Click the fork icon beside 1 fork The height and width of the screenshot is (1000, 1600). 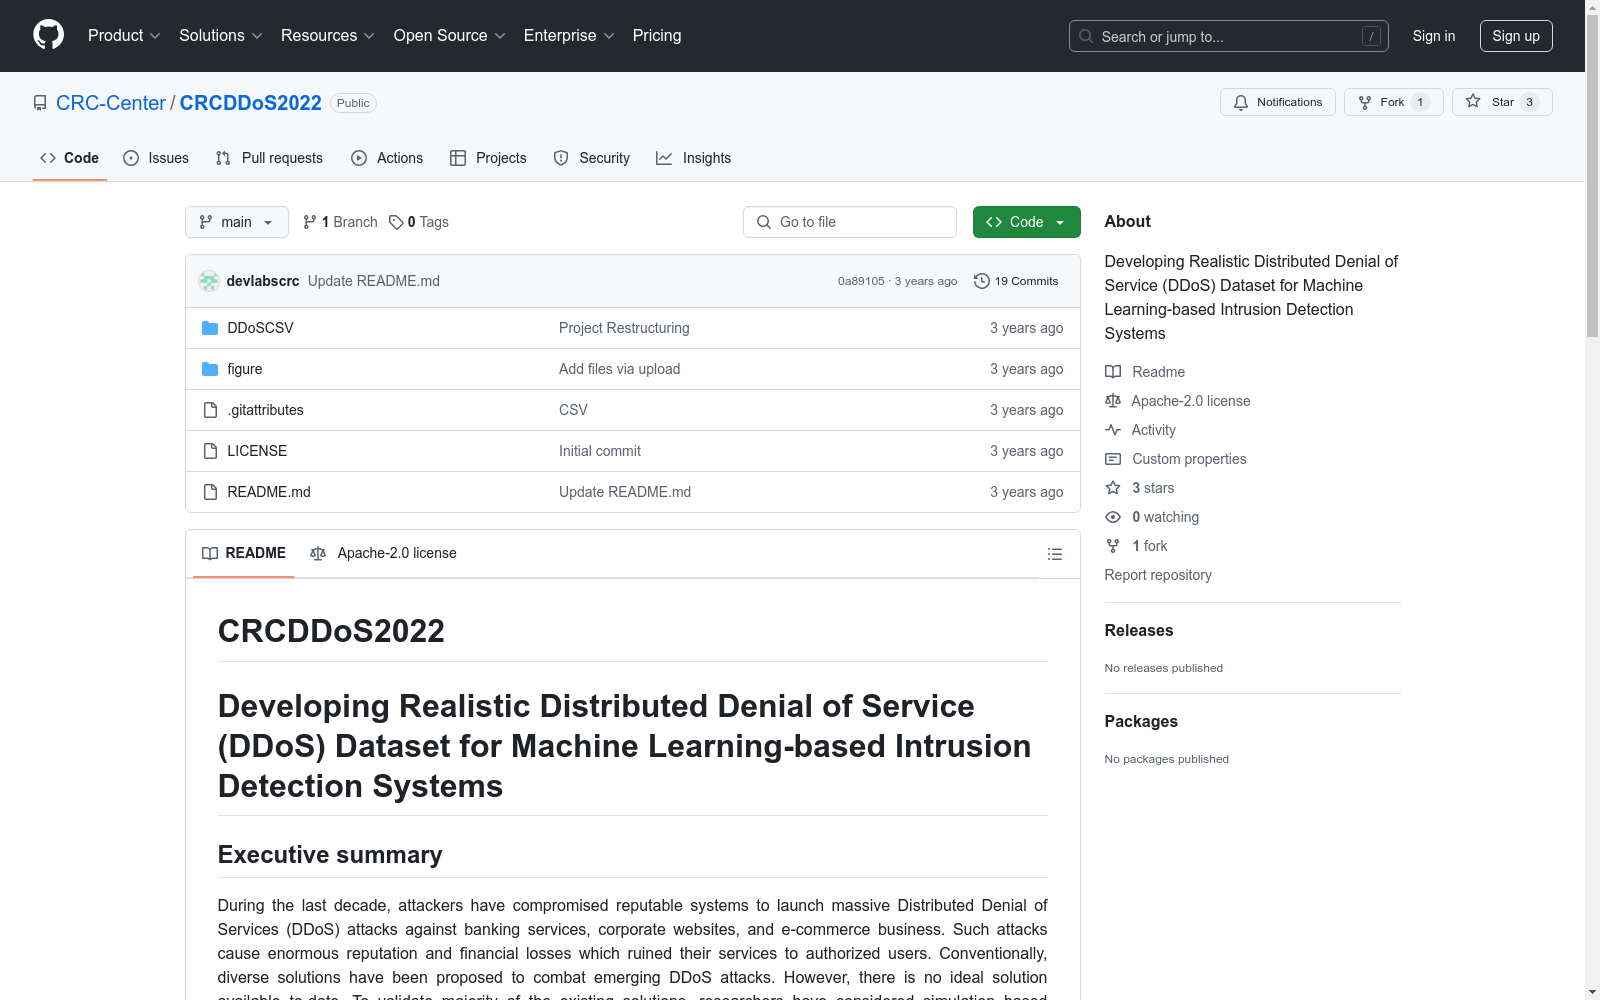(1113, 546)
